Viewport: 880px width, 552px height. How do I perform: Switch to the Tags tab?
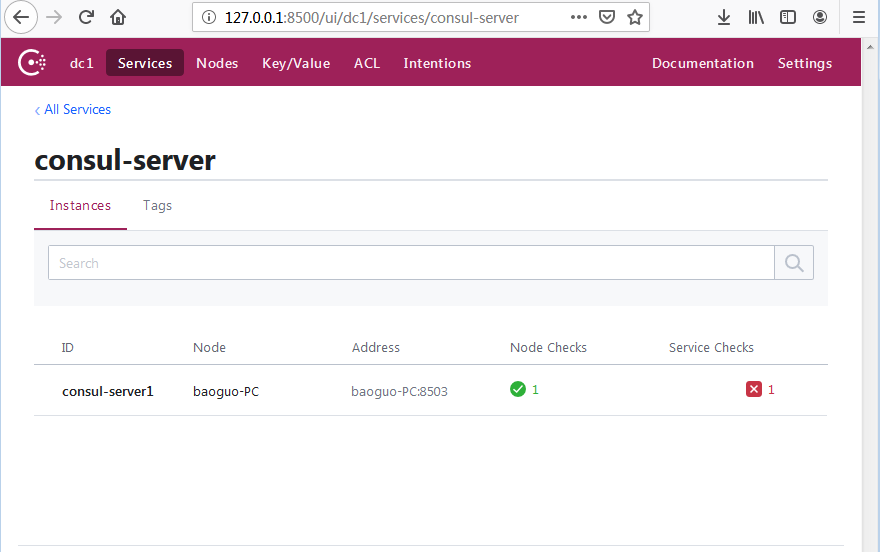(157, 205)
